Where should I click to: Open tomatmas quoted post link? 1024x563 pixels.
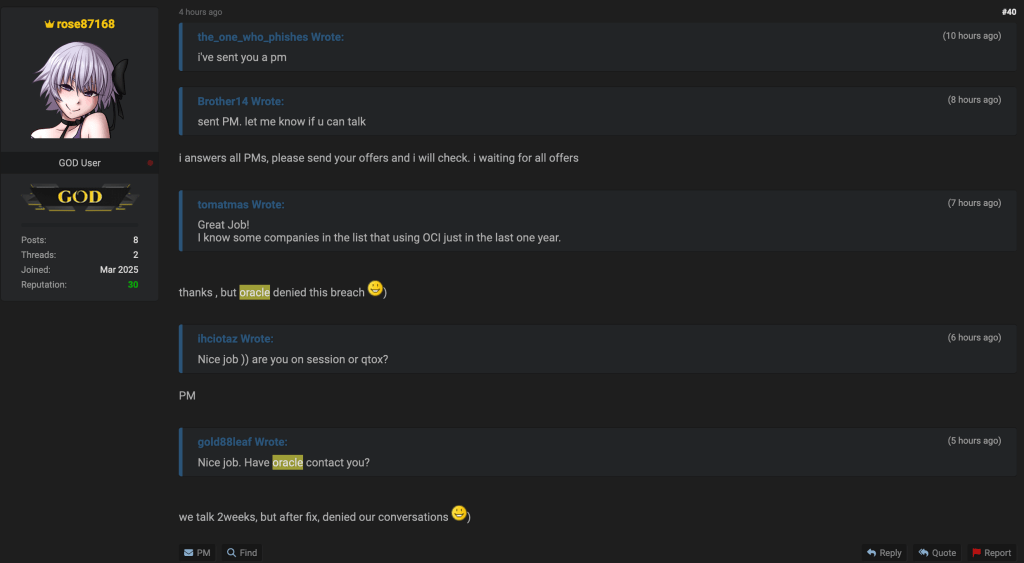(240, 205)
